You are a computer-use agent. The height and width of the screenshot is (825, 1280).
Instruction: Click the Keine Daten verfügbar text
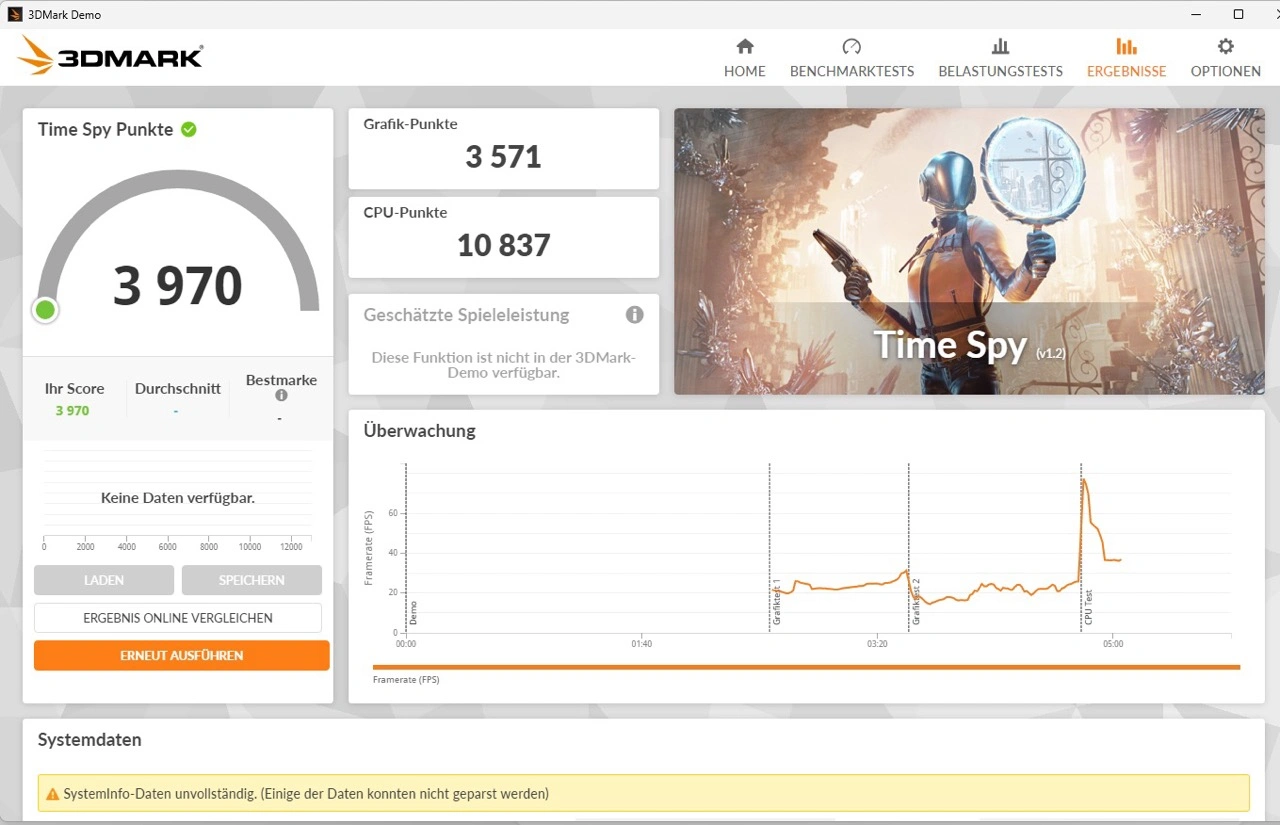tap(178, 497)
